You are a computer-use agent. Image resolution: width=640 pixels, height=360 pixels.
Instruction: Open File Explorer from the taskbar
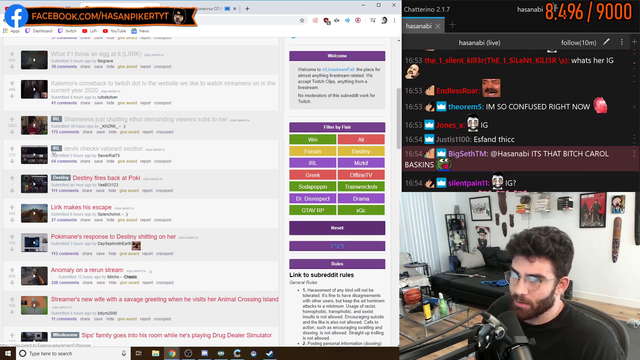click(x=156, y=353)
